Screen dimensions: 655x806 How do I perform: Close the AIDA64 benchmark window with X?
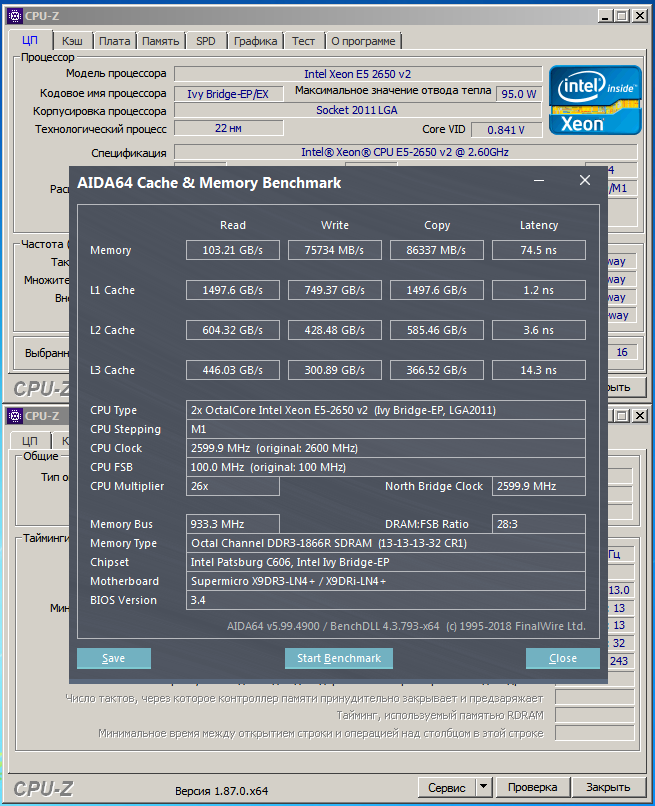coord(585,180)
